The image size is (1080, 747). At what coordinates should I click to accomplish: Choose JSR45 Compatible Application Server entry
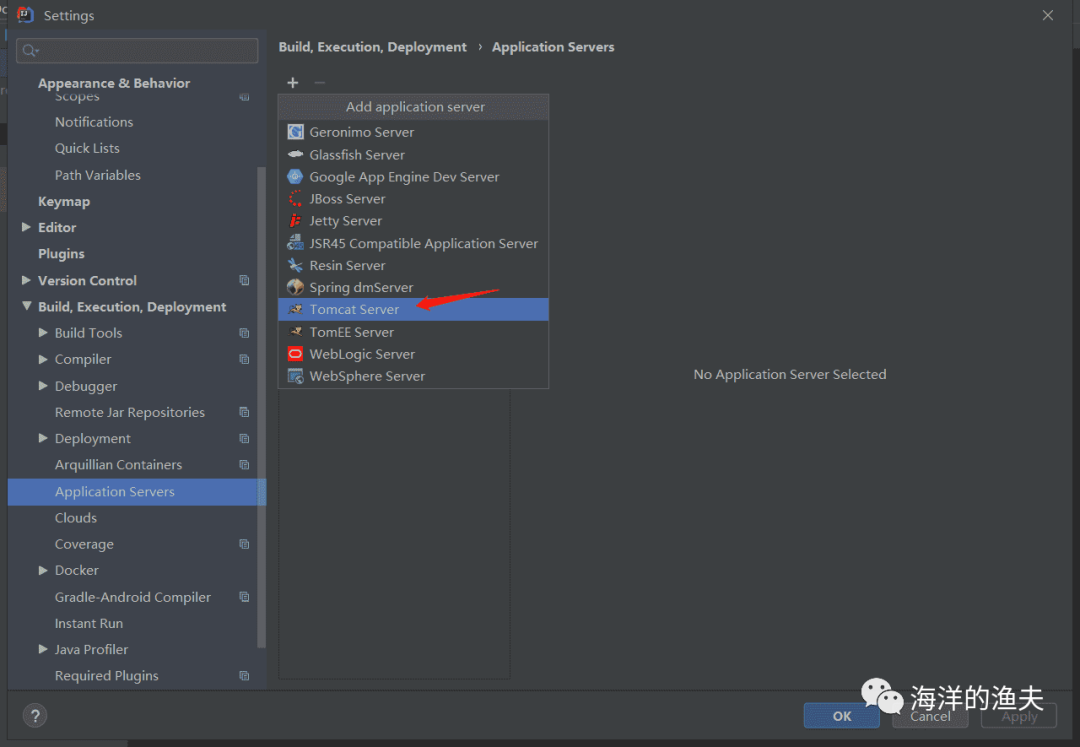tap(413, 243)
